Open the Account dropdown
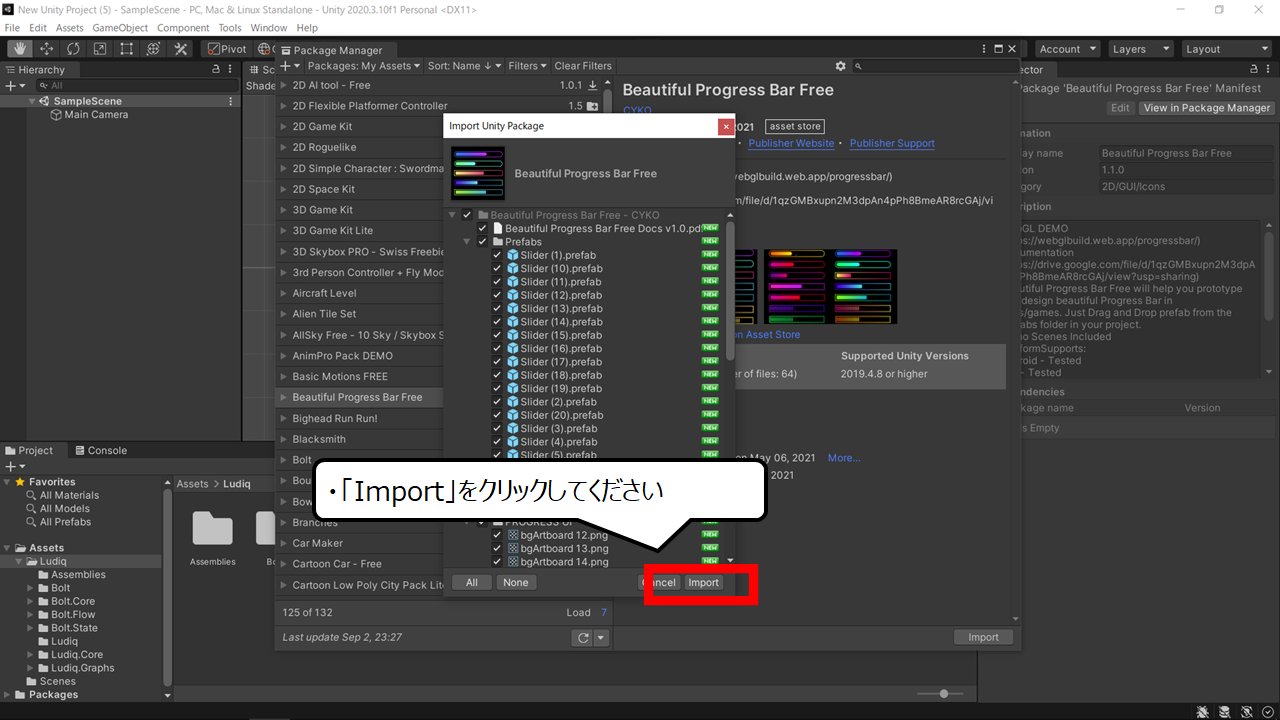 pos(1066,49)
